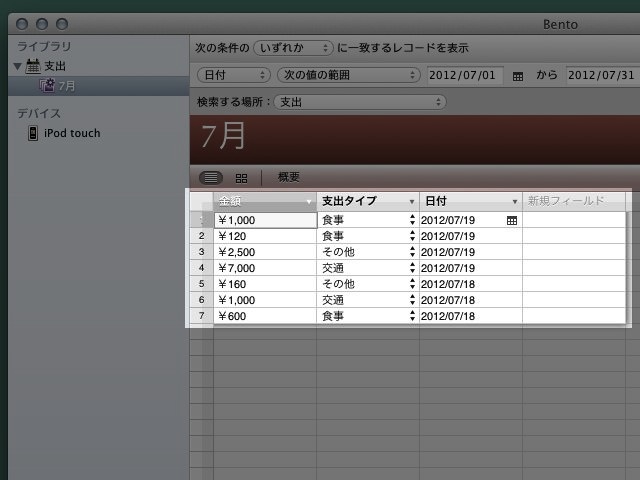Open the いずれか match condition dropdown
This screenshot has height=480, width=640.
(293, 48)
